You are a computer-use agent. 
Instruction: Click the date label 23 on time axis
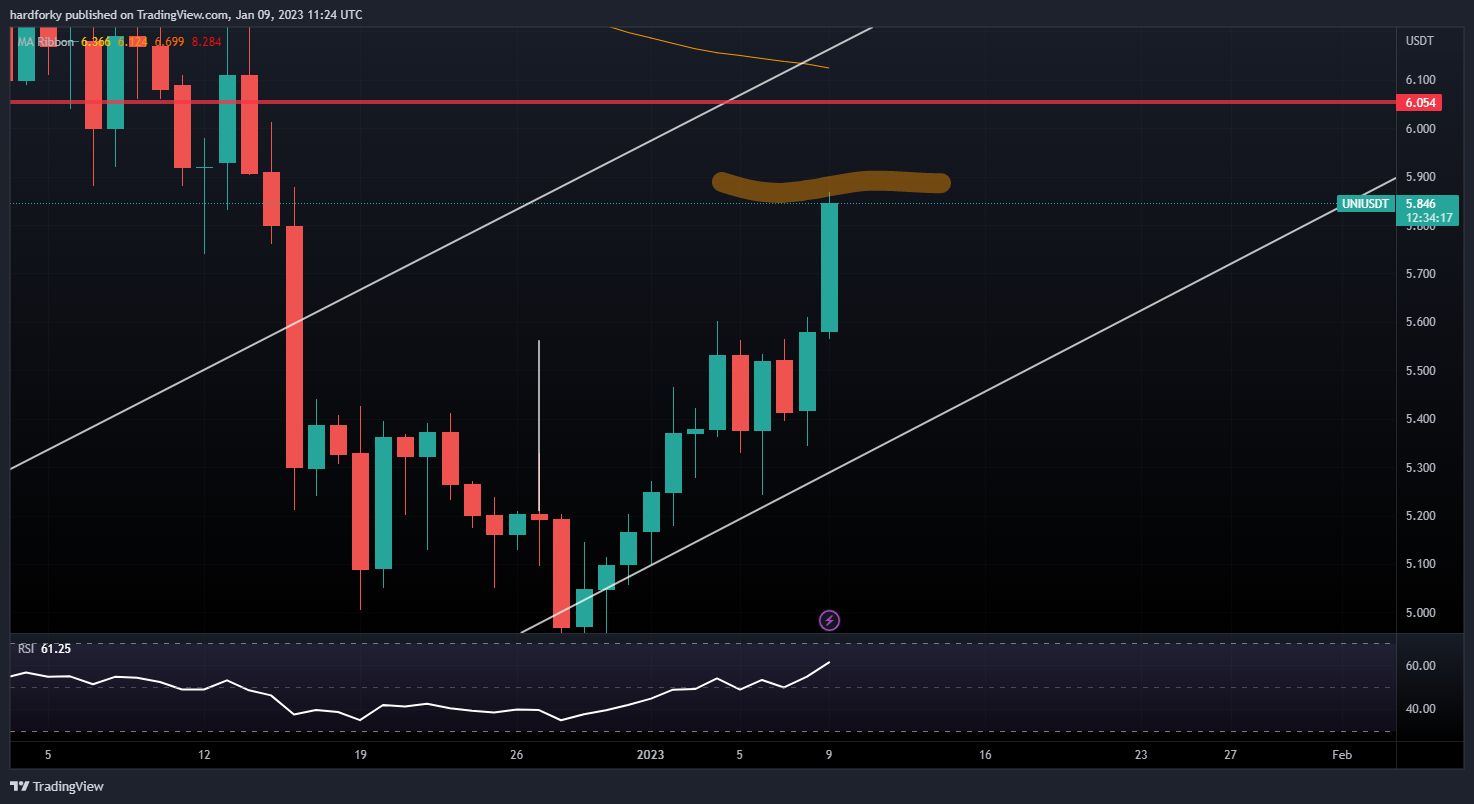(1141, 755)
